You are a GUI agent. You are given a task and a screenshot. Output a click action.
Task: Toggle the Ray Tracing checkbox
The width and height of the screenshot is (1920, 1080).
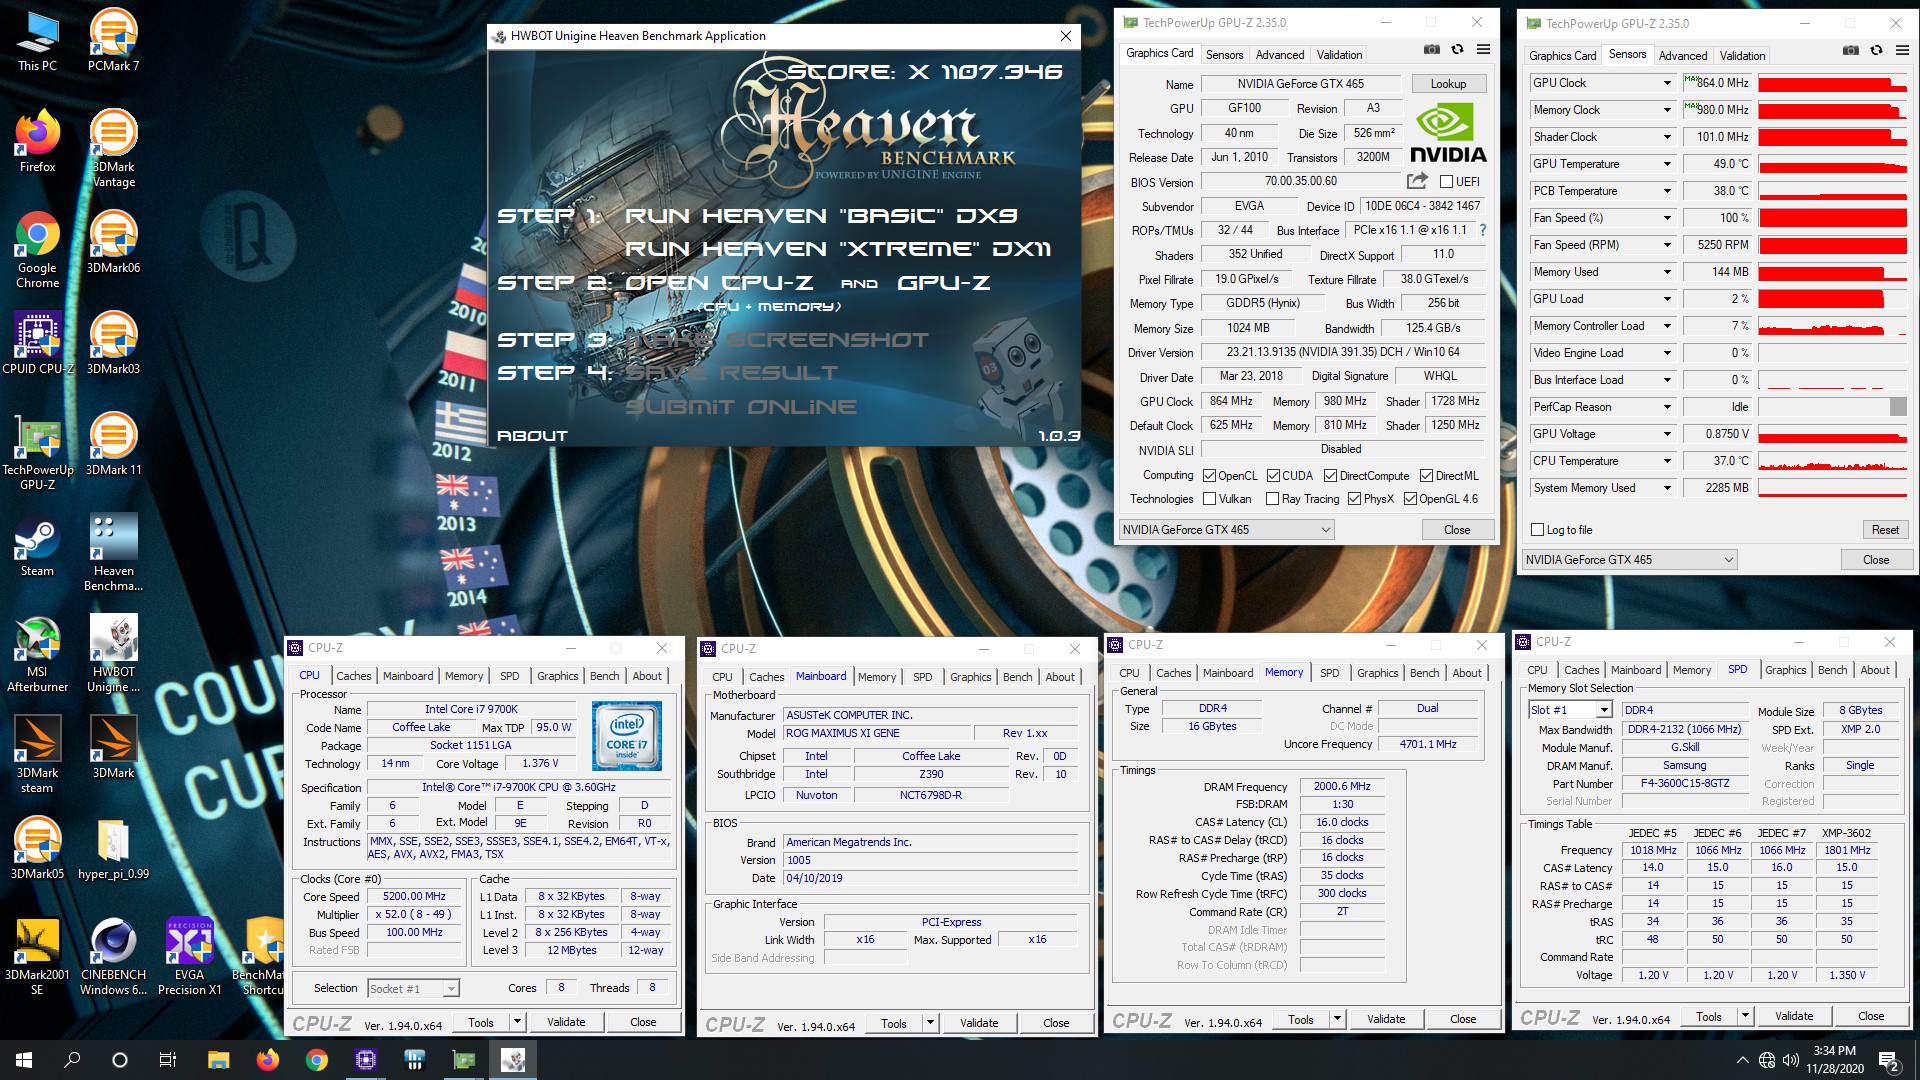(1272, 499)
